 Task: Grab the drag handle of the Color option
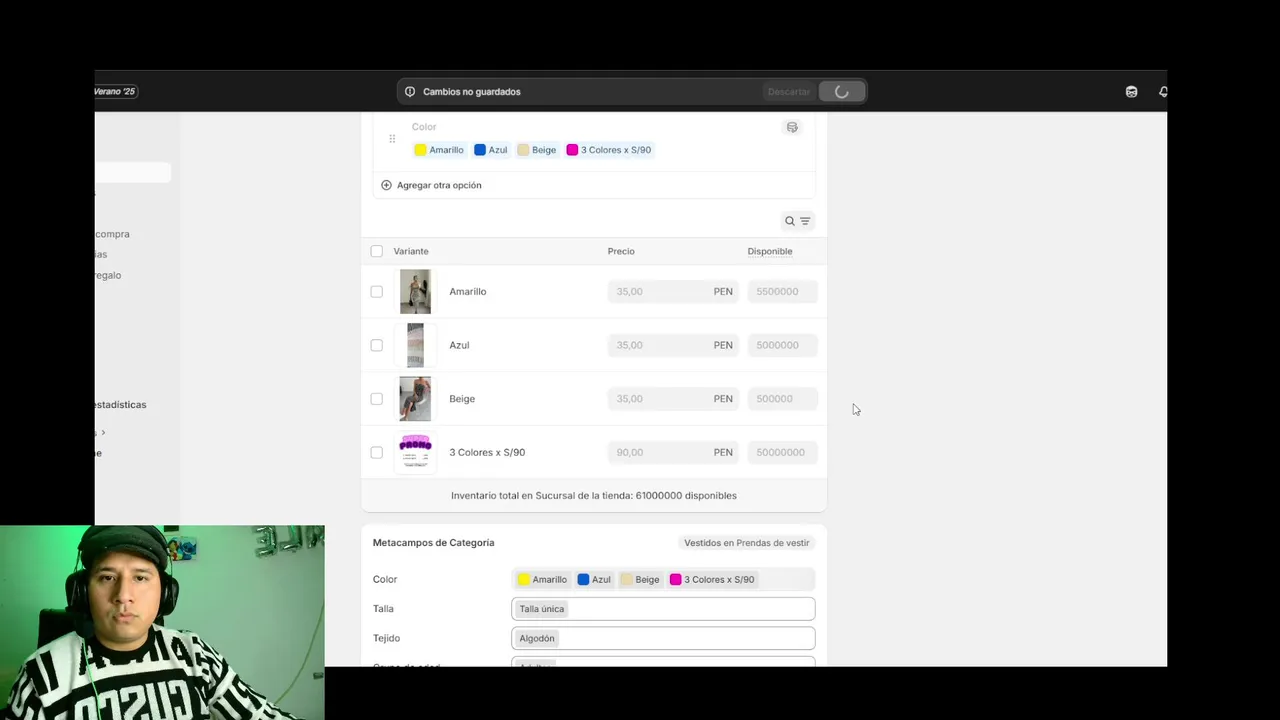(392, 139)
